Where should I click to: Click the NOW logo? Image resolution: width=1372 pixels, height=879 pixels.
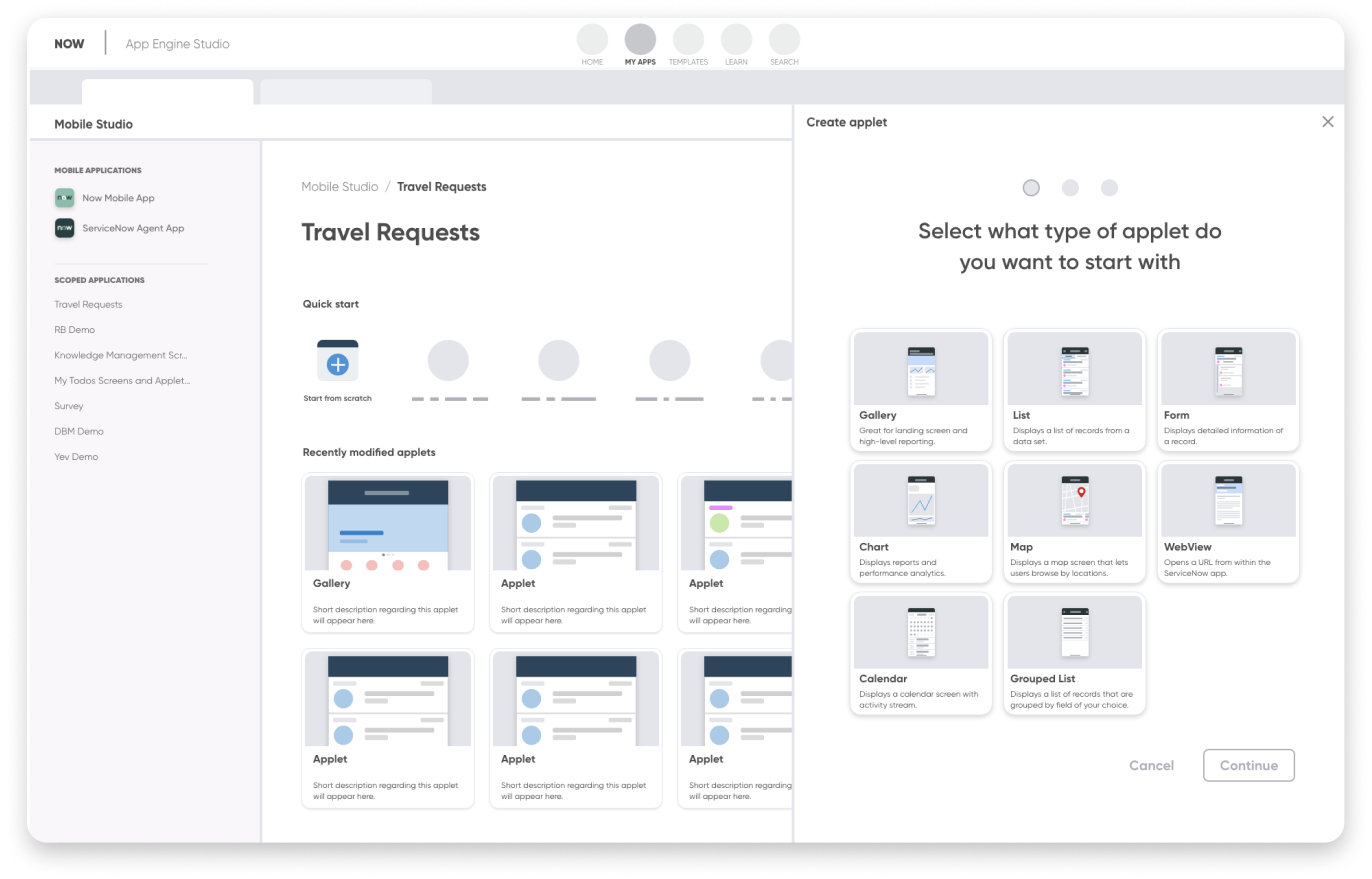point(69,44)
